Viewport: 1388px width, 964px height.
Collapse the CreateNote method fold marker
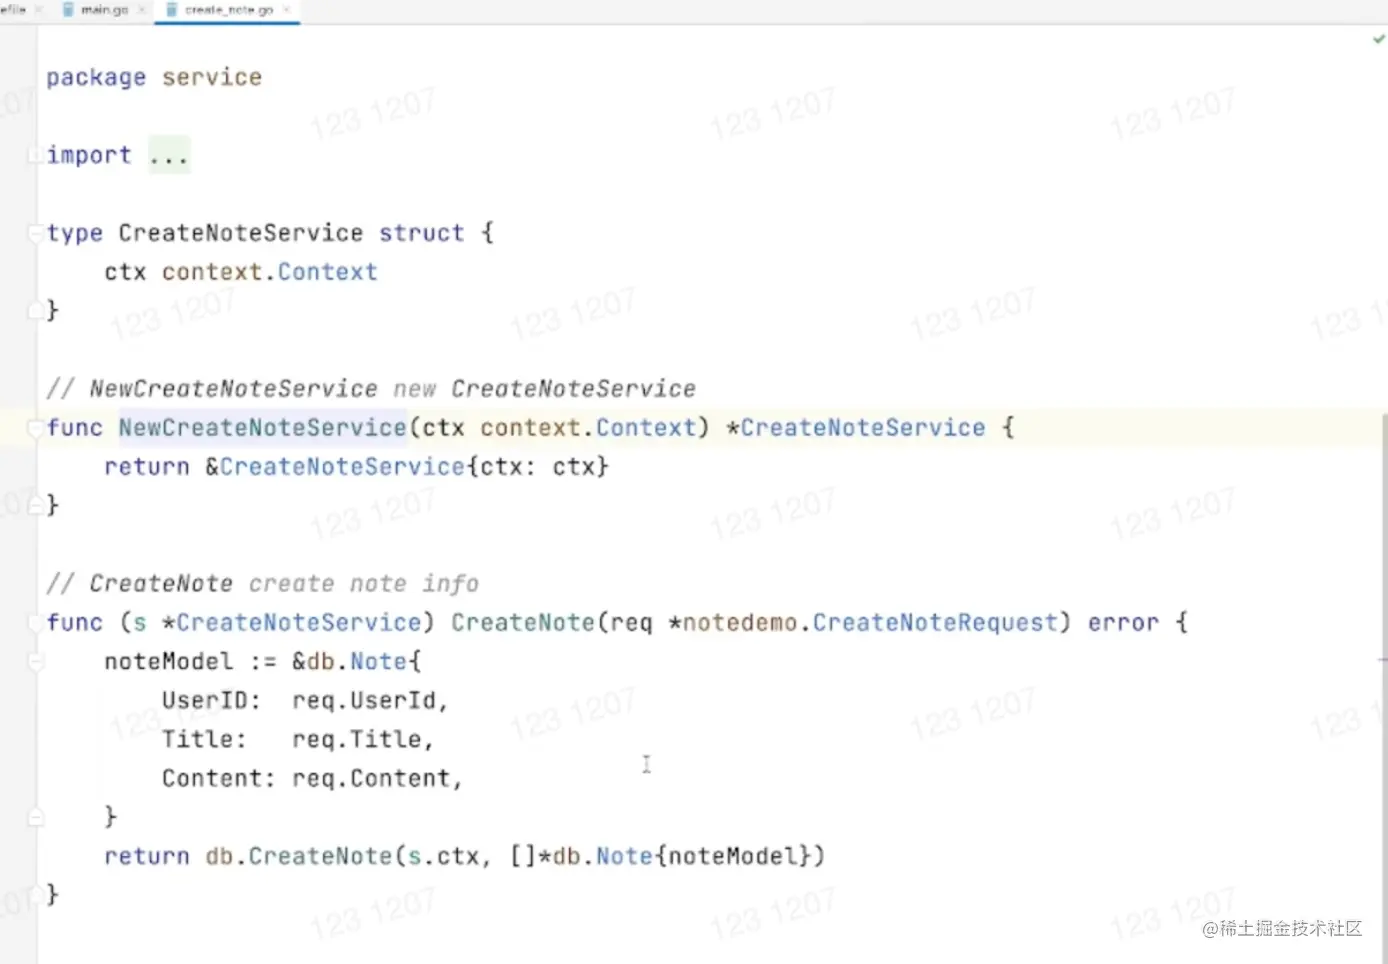35,623
